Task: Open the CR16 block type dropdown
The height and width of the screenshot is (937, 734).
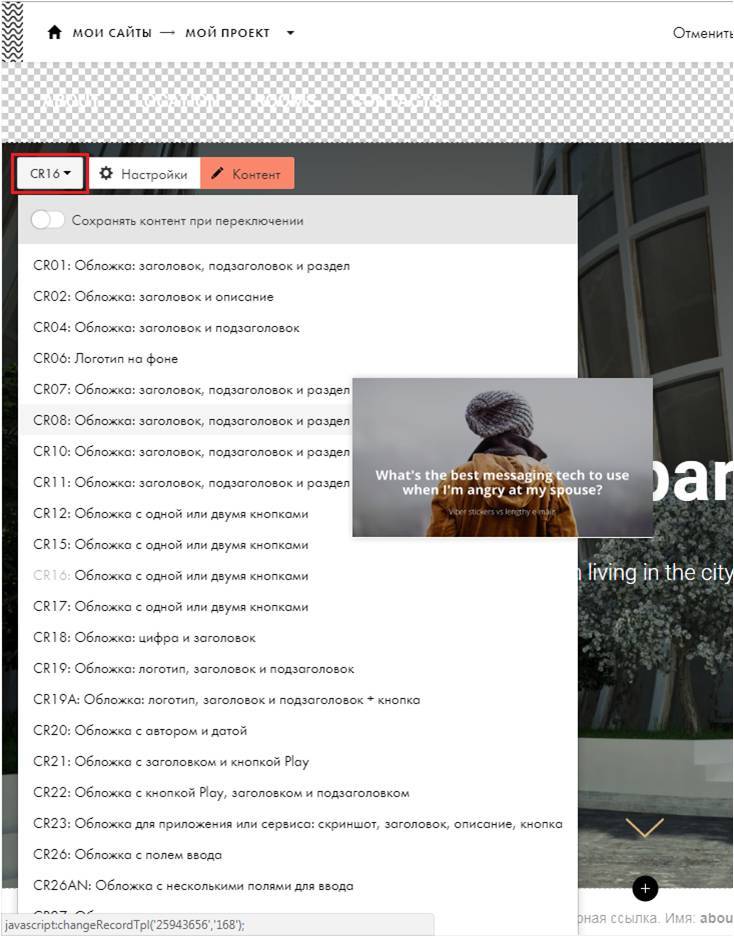Action: 50,174
